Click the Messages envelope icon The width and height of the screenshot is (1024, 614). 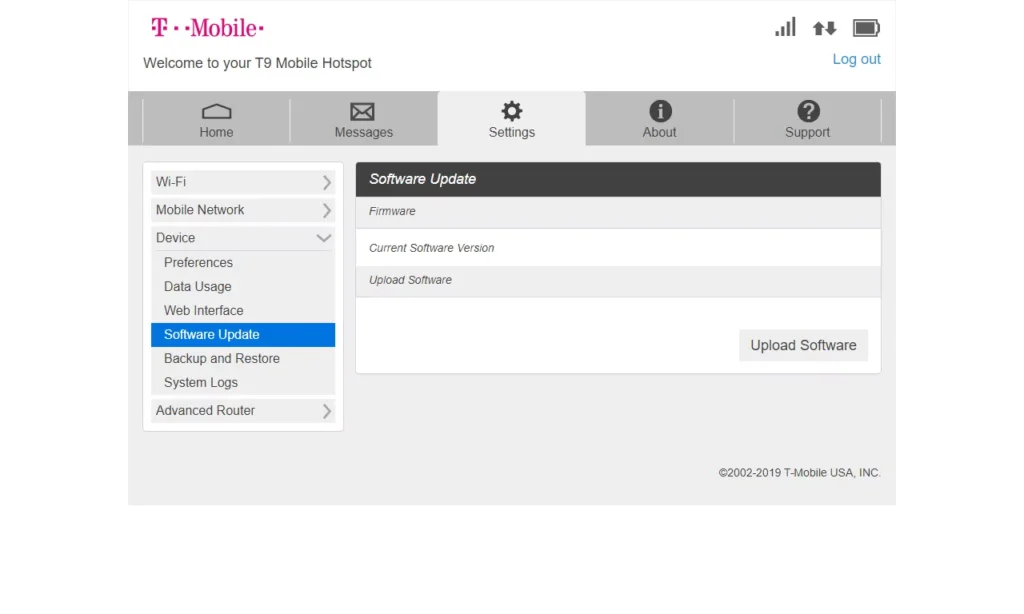coord(362,112)
